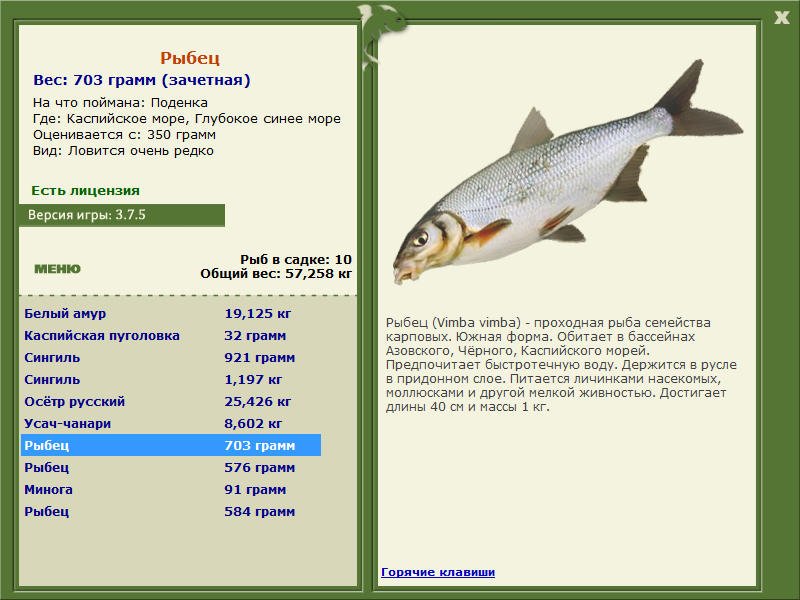Select the Рыбец 584 грамм row
Viewport: 800px width, 600px height.
coord(171,511)
